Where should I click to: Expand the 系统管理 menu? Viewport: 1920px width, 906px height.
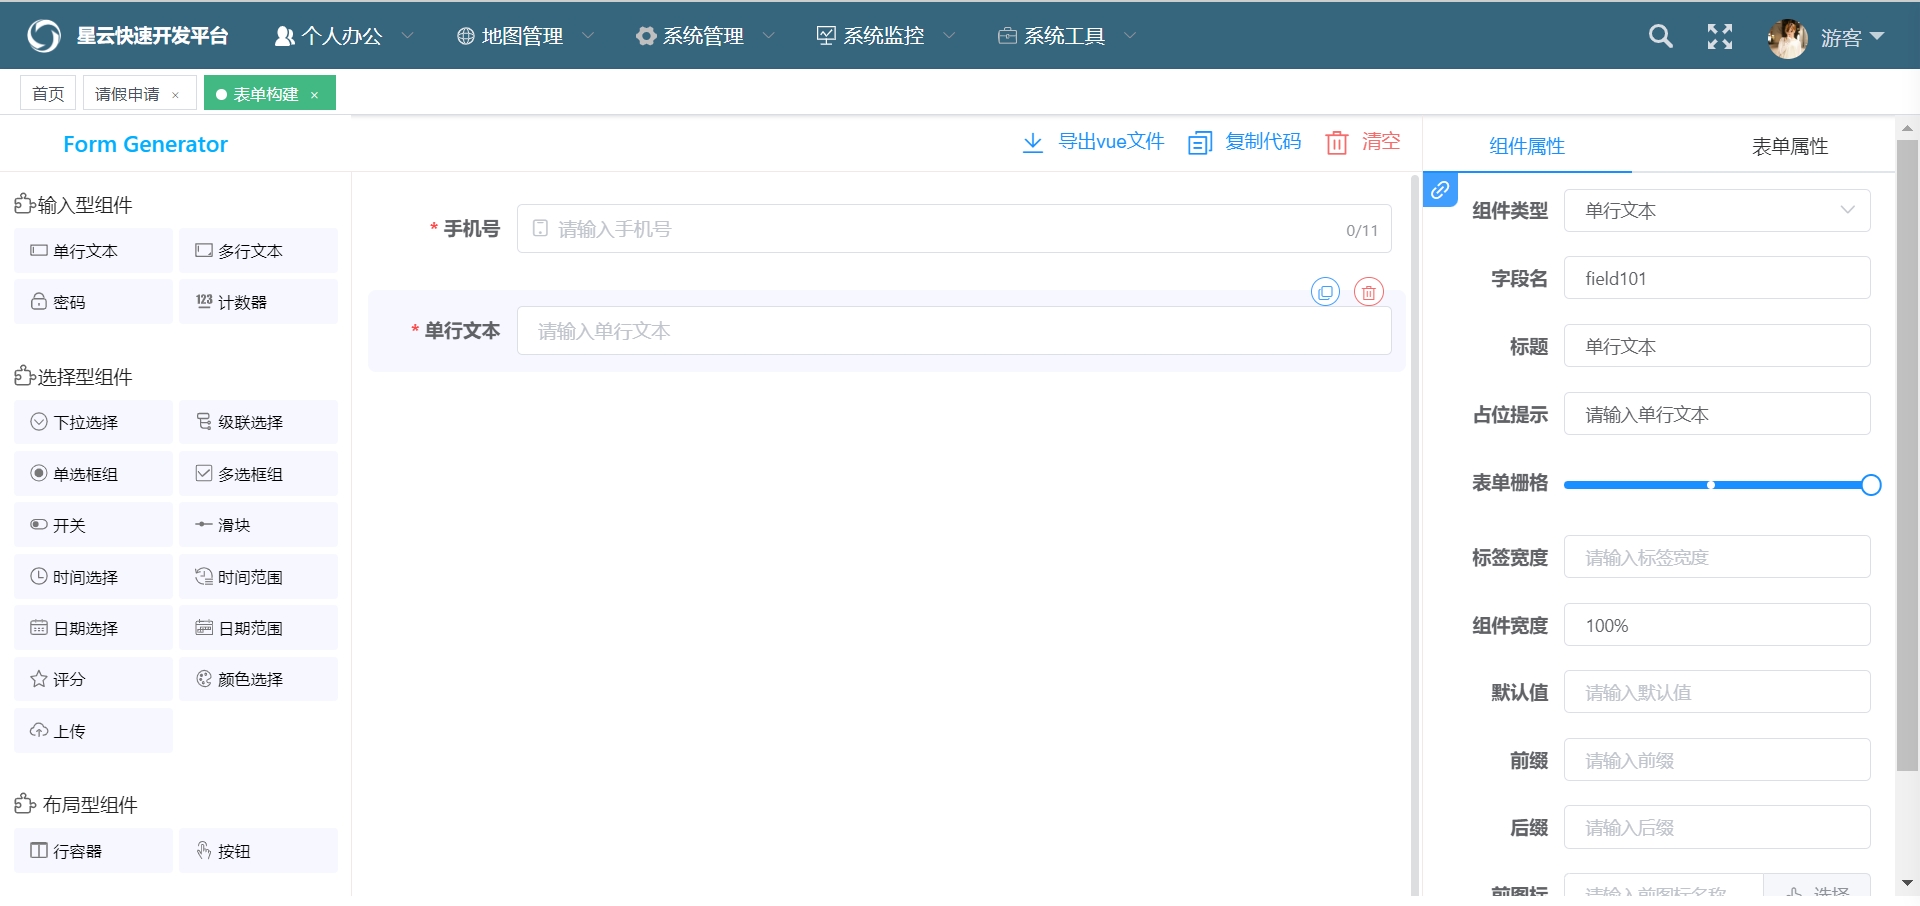pos(704,36)
